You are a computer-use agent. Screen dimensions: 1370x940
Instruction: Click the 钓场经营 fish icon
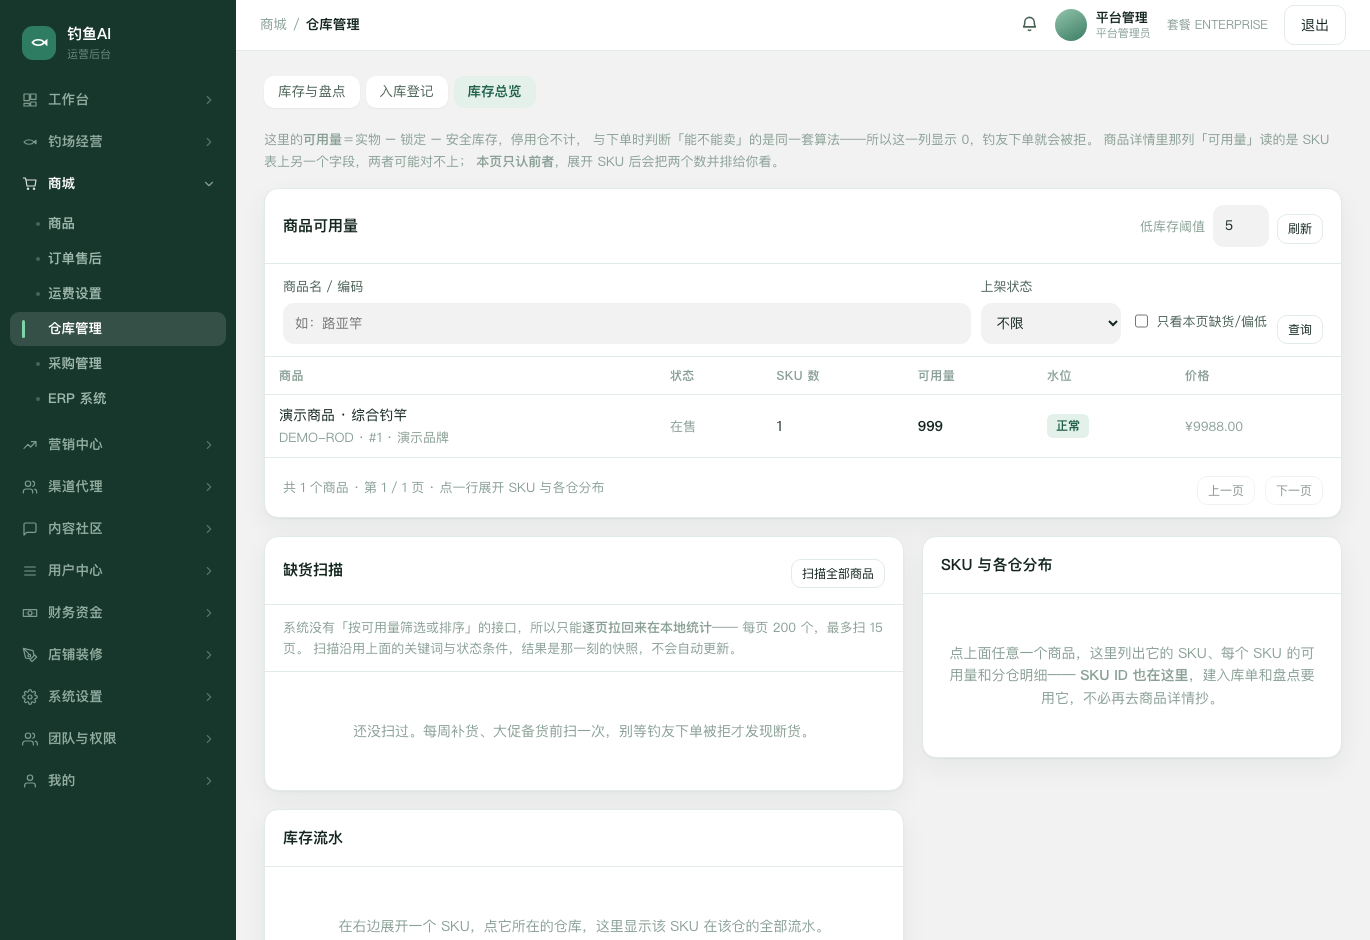30,142
